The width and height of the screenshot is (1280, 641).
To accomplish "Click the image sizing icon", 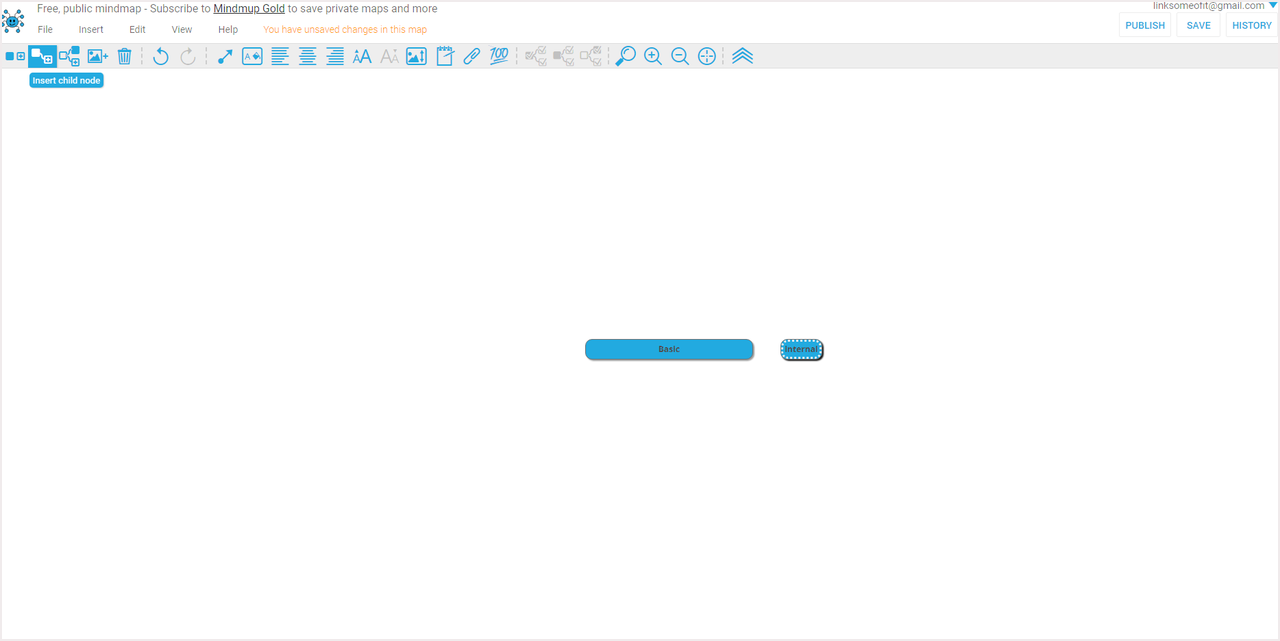I will point(416,56).
